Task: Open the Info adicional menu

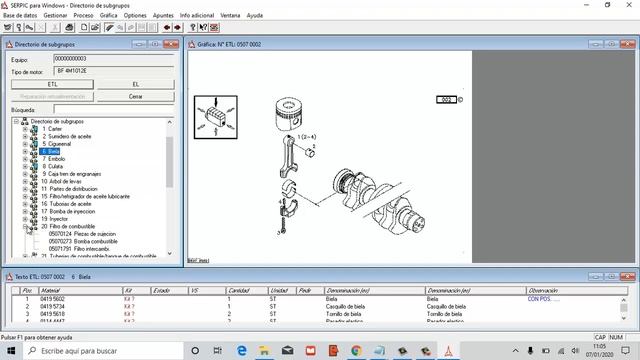Action: coord(197,15)
